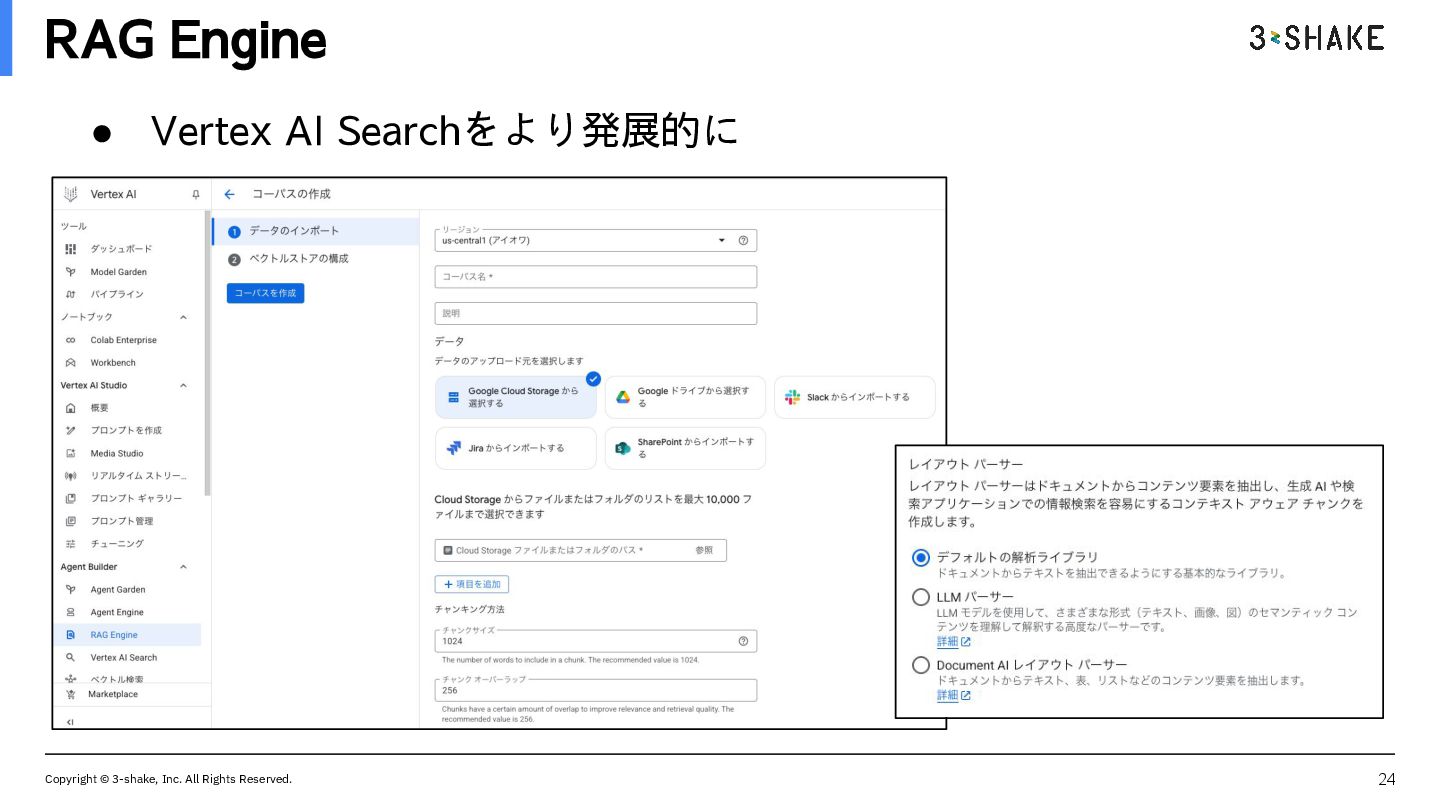Click the プロンプト管理 icon
The width and height of the screenshot is (1440, 810).
point(70,521)
